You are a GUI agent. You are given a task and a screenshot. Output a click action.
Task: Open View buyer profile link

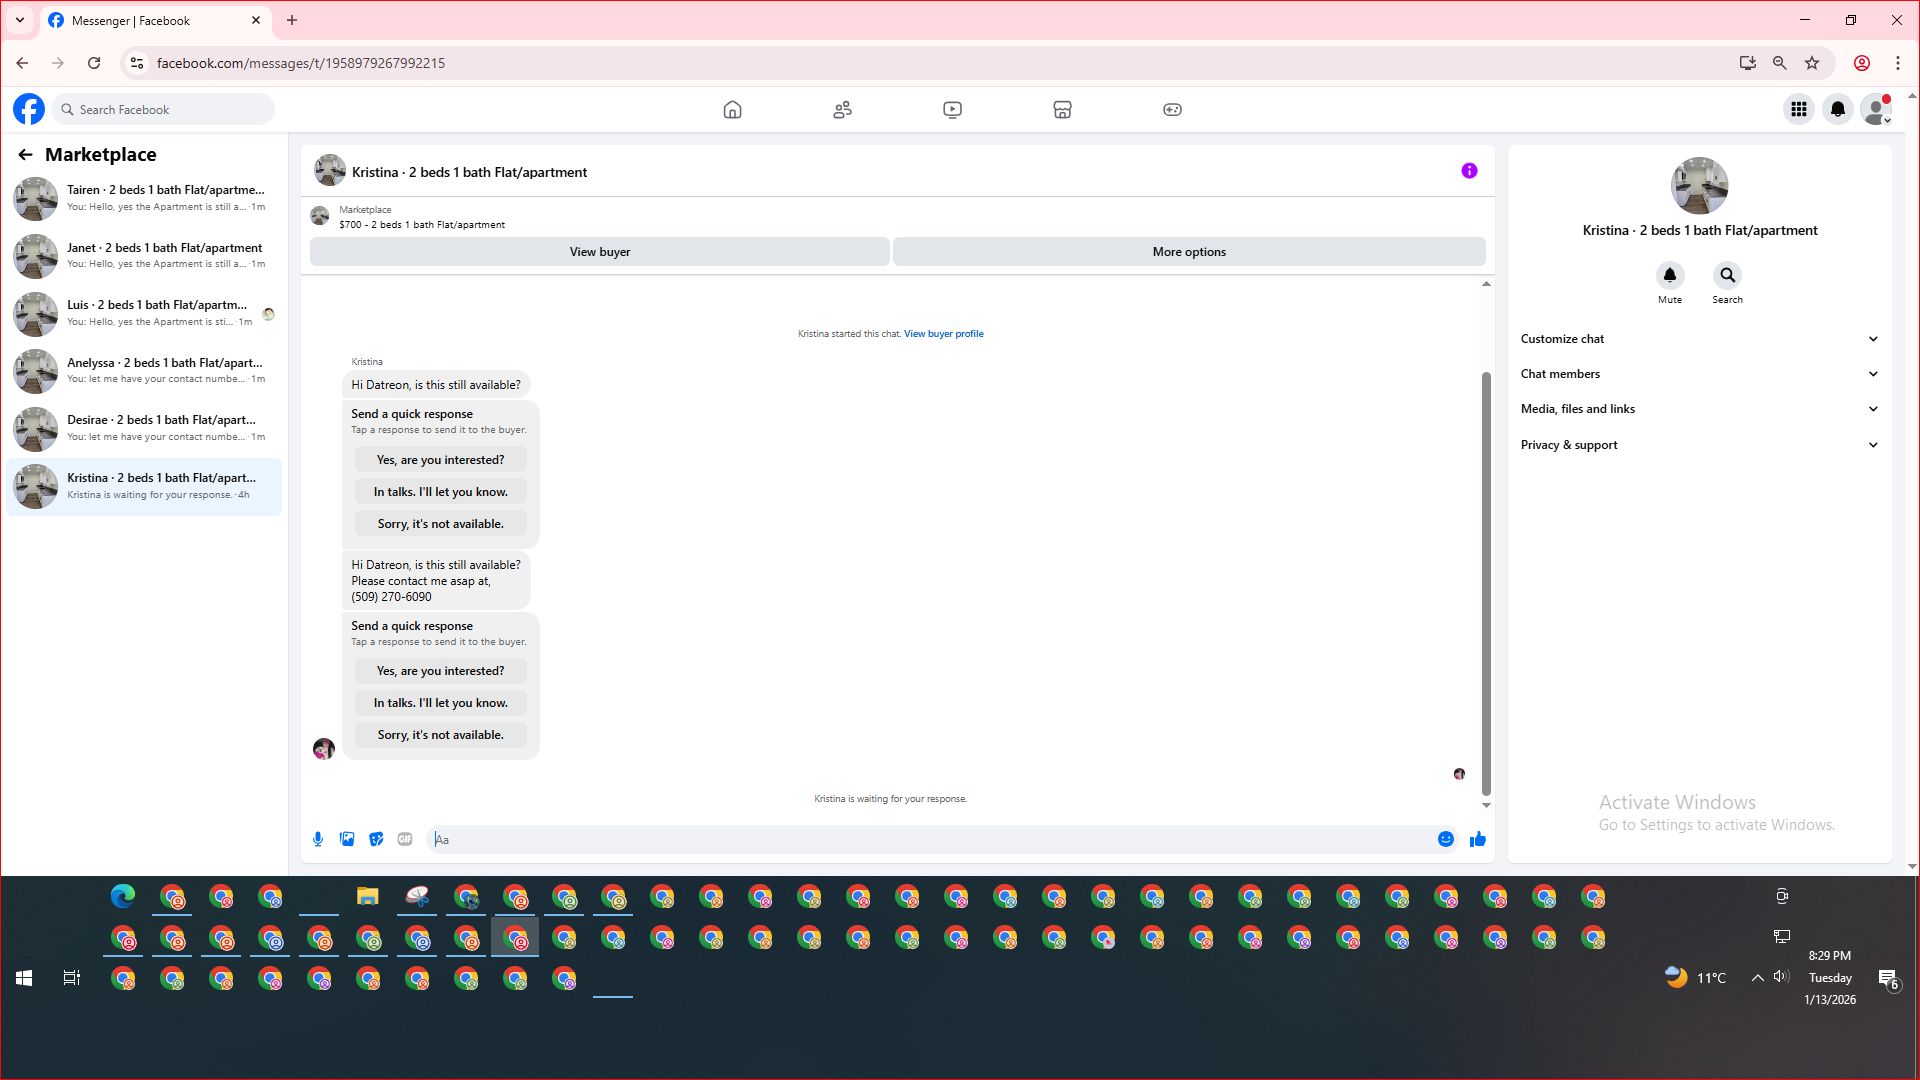pos(943,334)
